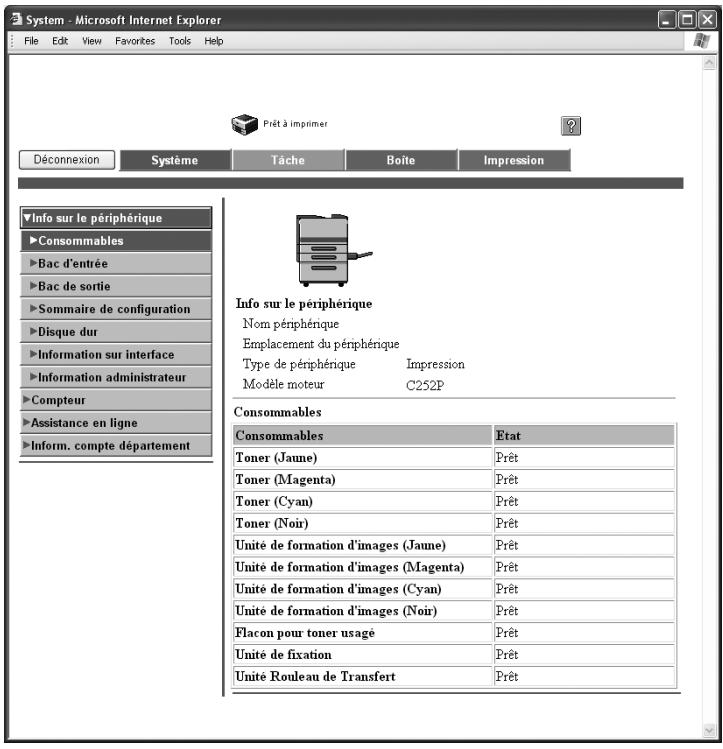Click the scrollbar down arrow
This screenshot has height=749, width=723.
(709, 730)
